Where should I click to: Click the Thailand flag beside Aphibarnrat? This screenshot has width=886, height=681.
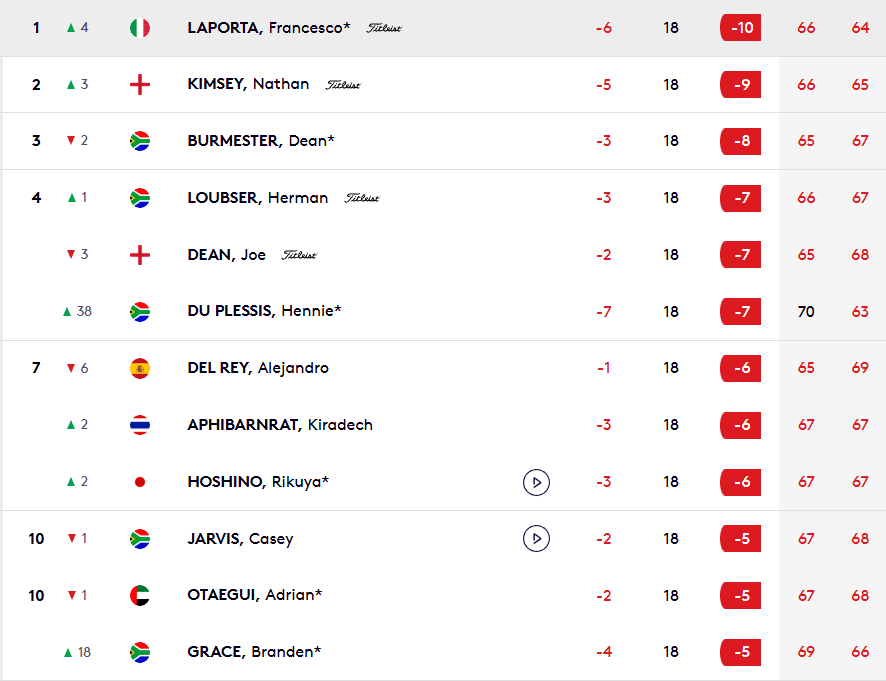pos(140,425)
